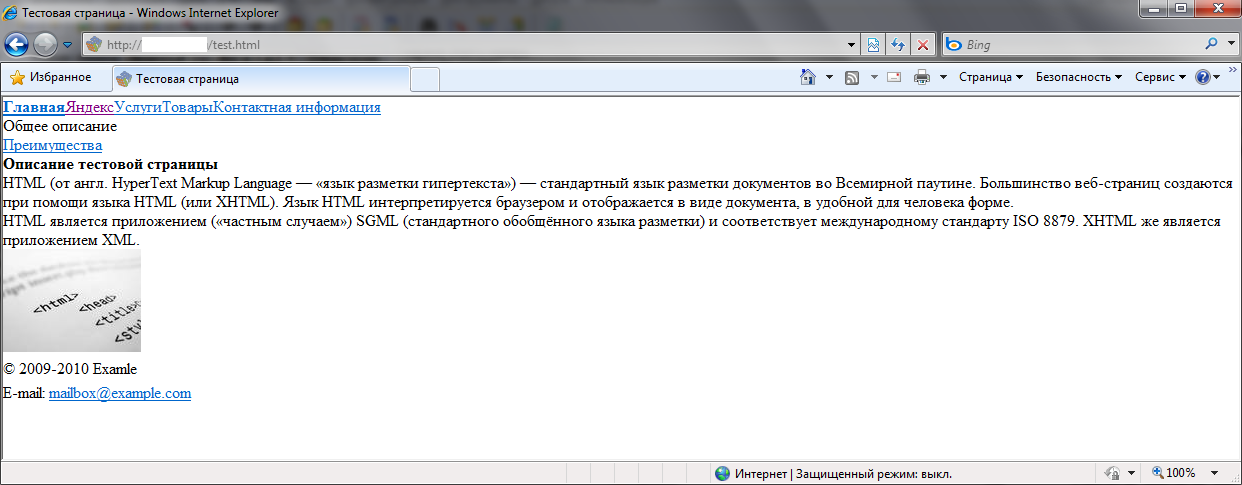Open the zoom level 100% button
This screenshot has width=1242, height=485.
tap(1174, 473)
